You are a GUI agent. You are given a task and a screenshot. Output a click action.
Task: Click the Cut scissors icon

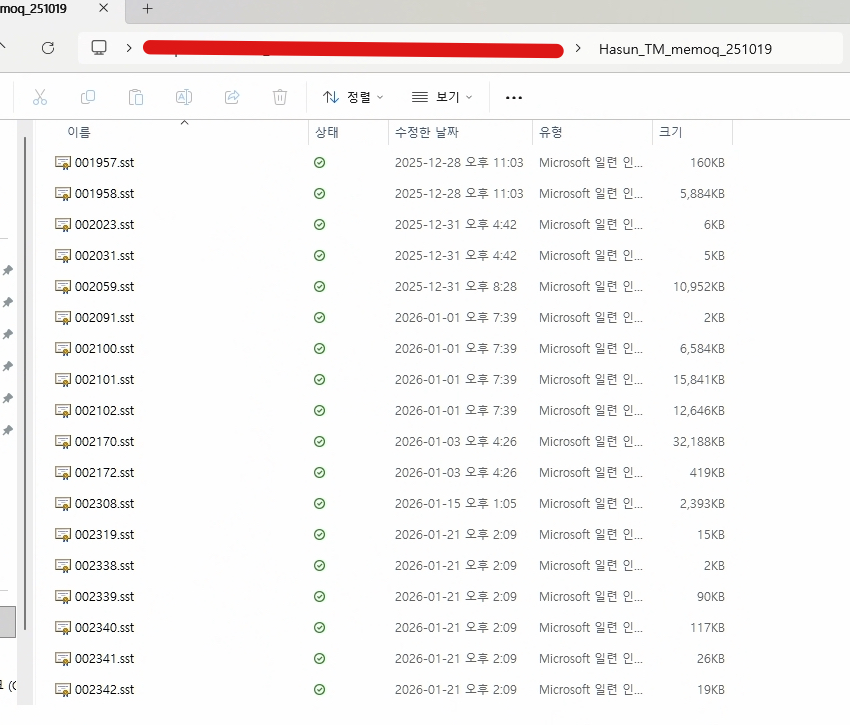coord(40,97)
